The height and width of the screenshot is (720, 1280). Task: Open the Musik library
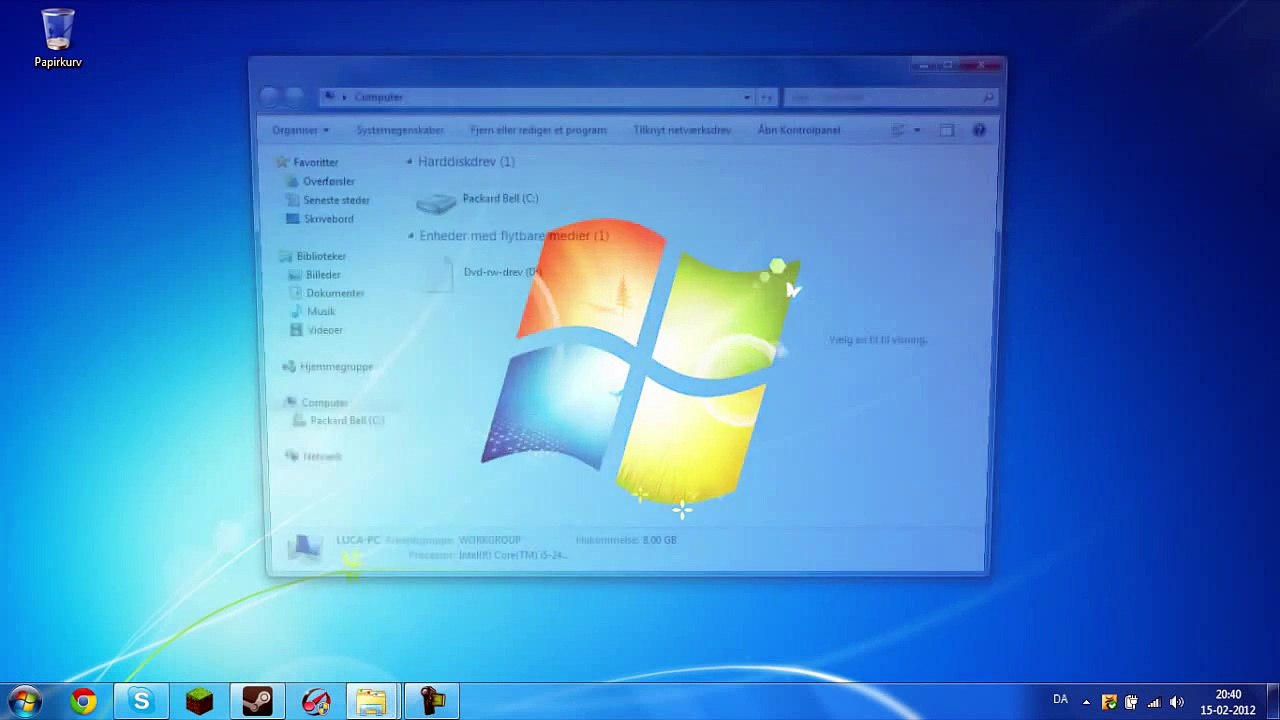point(321,311)
